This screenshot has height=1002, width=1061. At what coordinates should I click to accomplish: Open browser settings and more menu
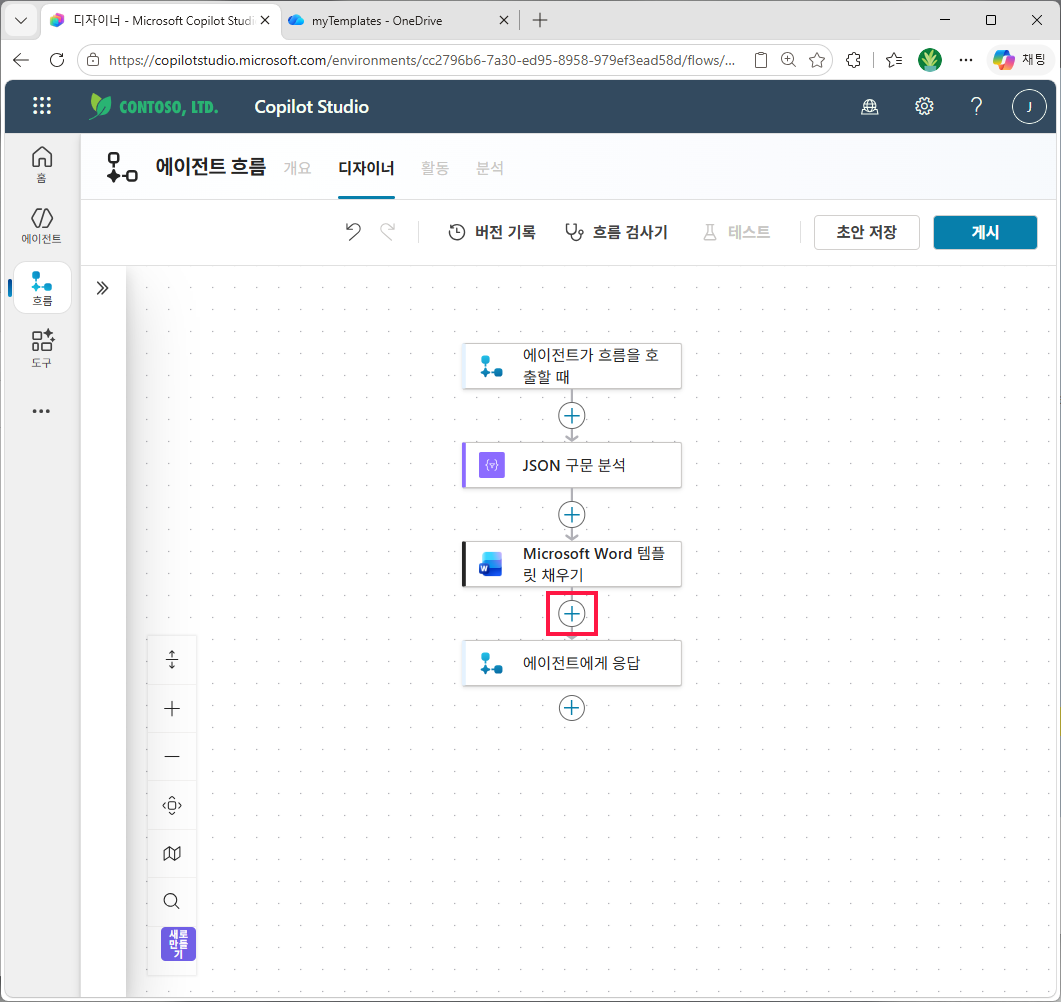[x=966, y=60]
